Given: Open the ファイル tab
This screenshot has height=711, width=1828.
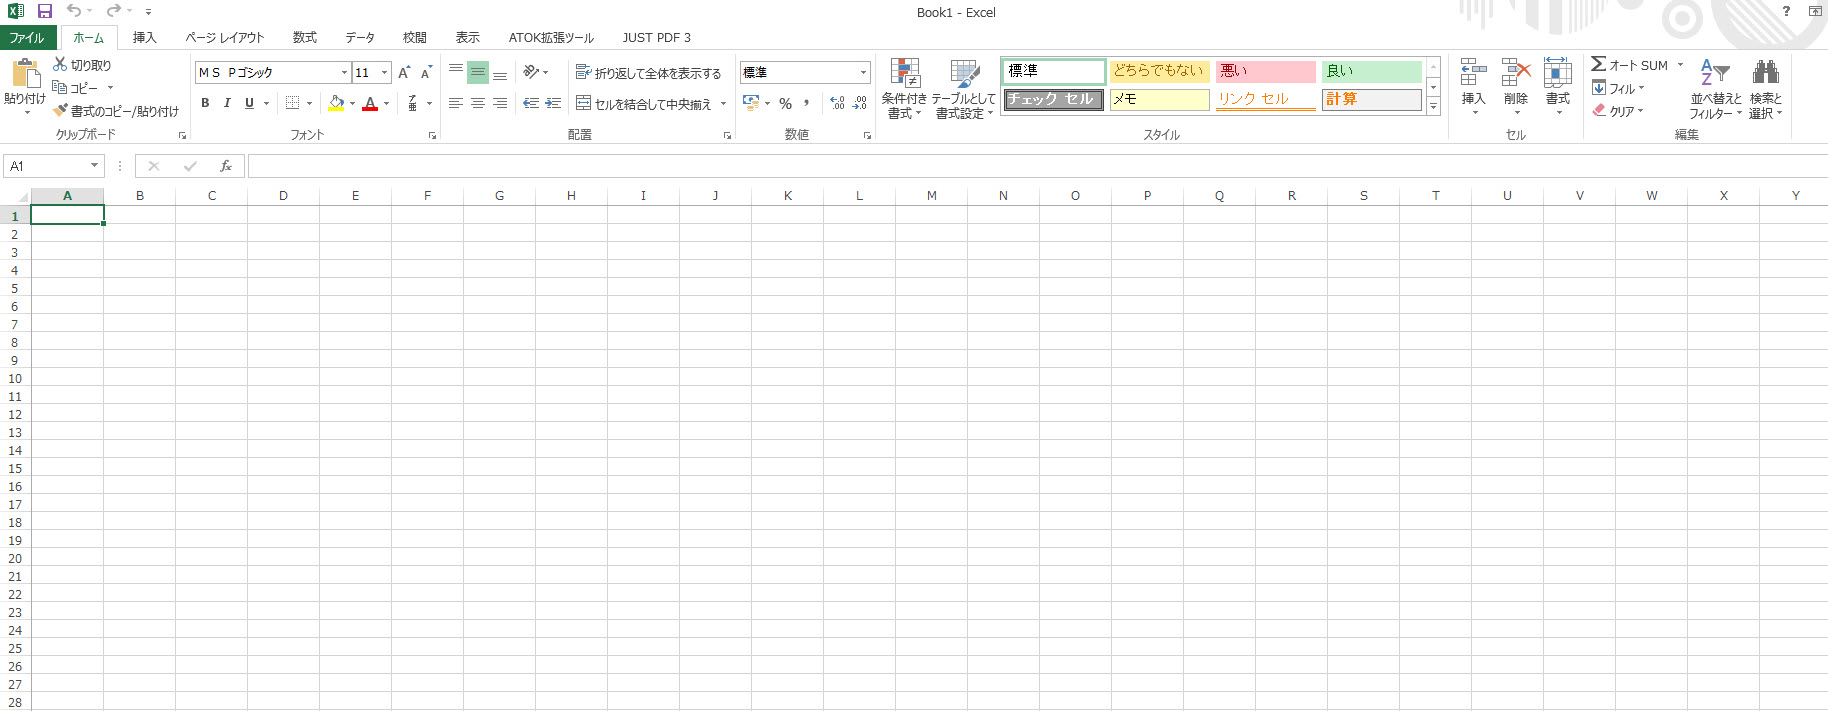Looking at the screenshot, I should [x=27, y=38].
